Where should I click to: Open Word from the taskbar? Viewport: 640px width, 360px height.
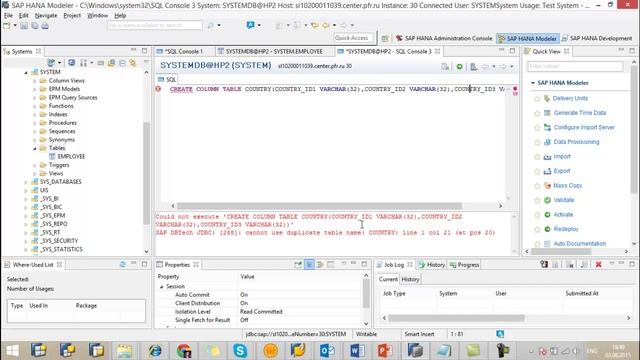click(x=357, y=351)
